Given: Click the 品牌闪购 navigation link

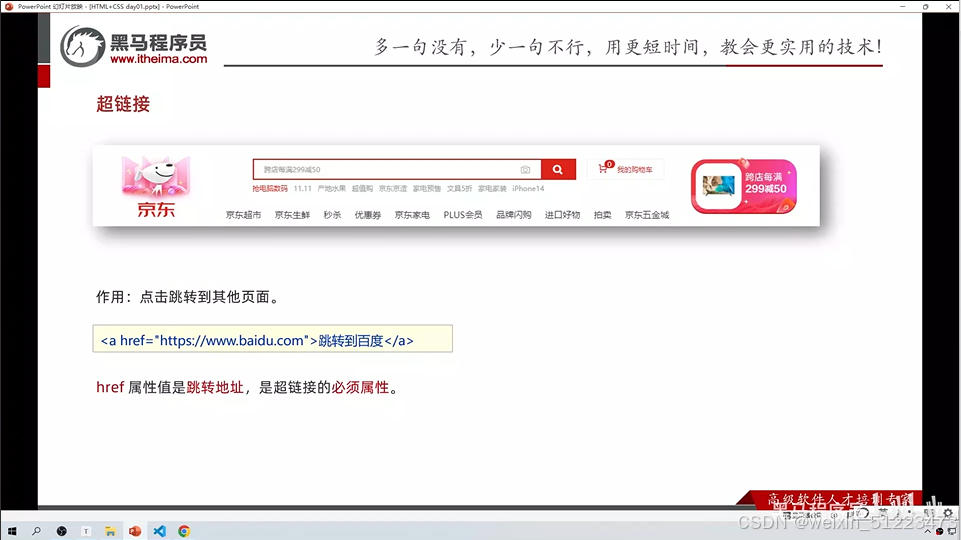Looking at the screenshot, I should (x=514, y=215).
